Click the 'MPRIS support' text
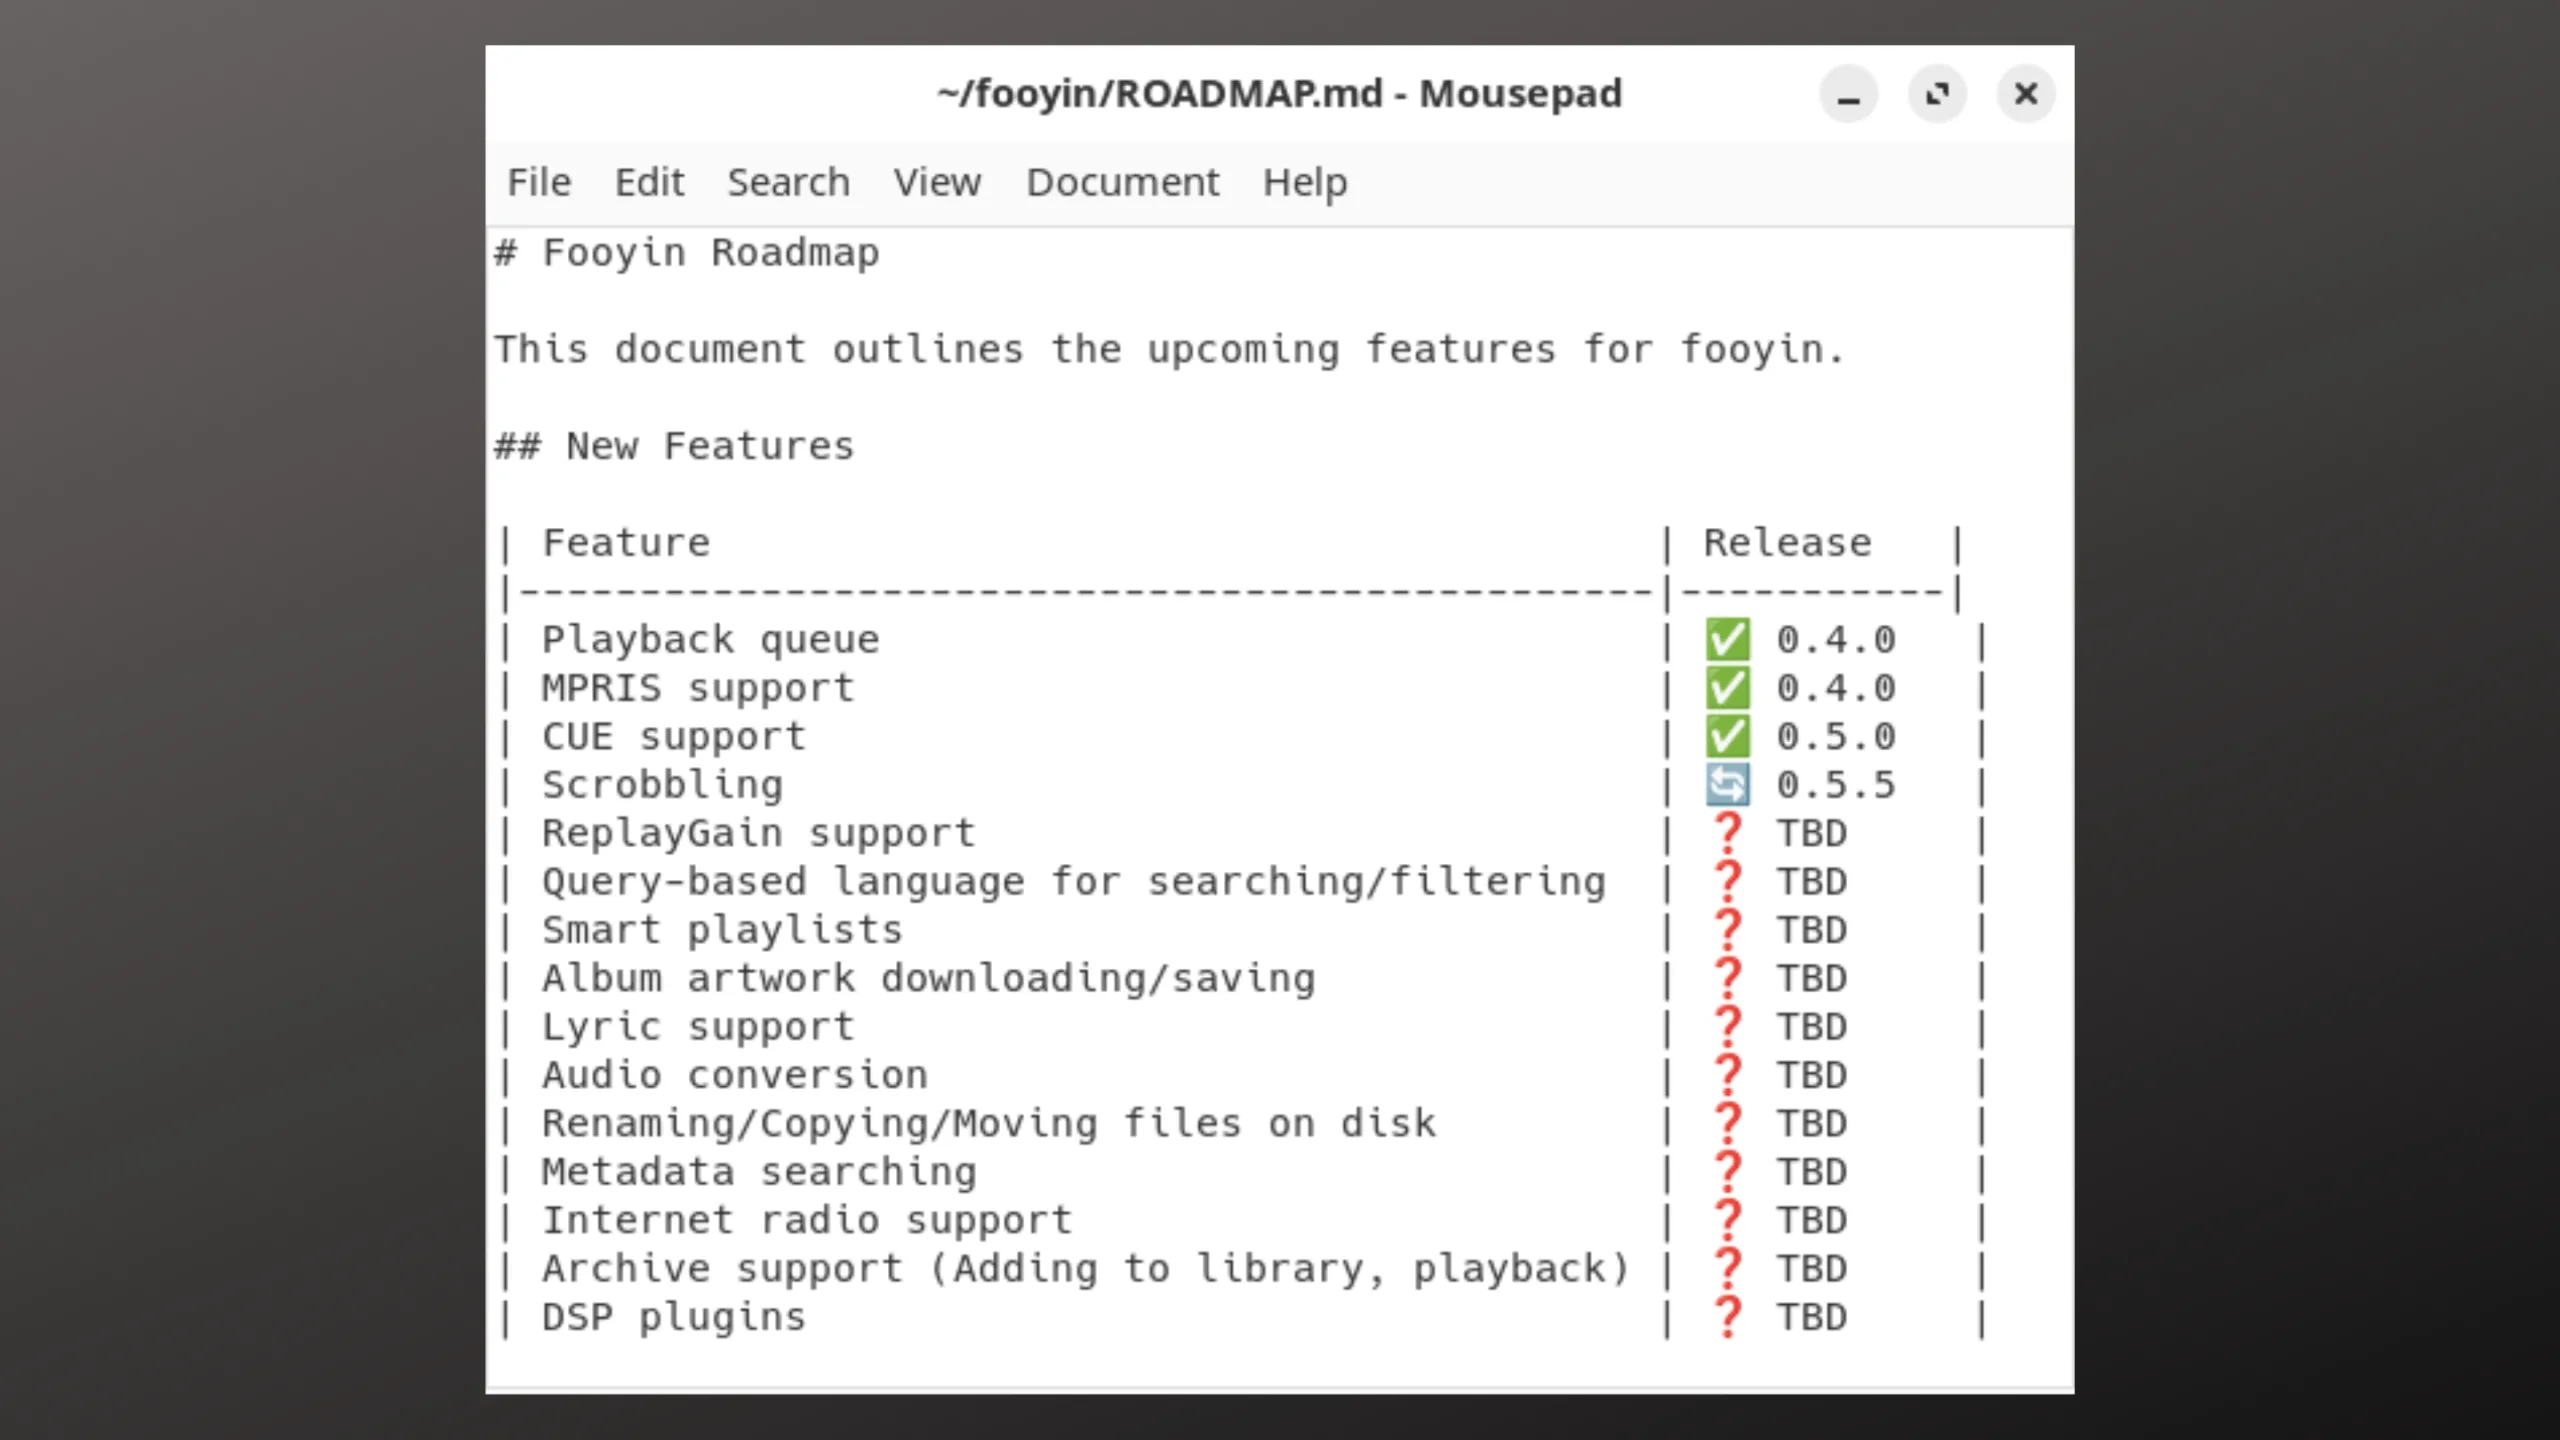2560x1440 pixels. coord(699,688)
